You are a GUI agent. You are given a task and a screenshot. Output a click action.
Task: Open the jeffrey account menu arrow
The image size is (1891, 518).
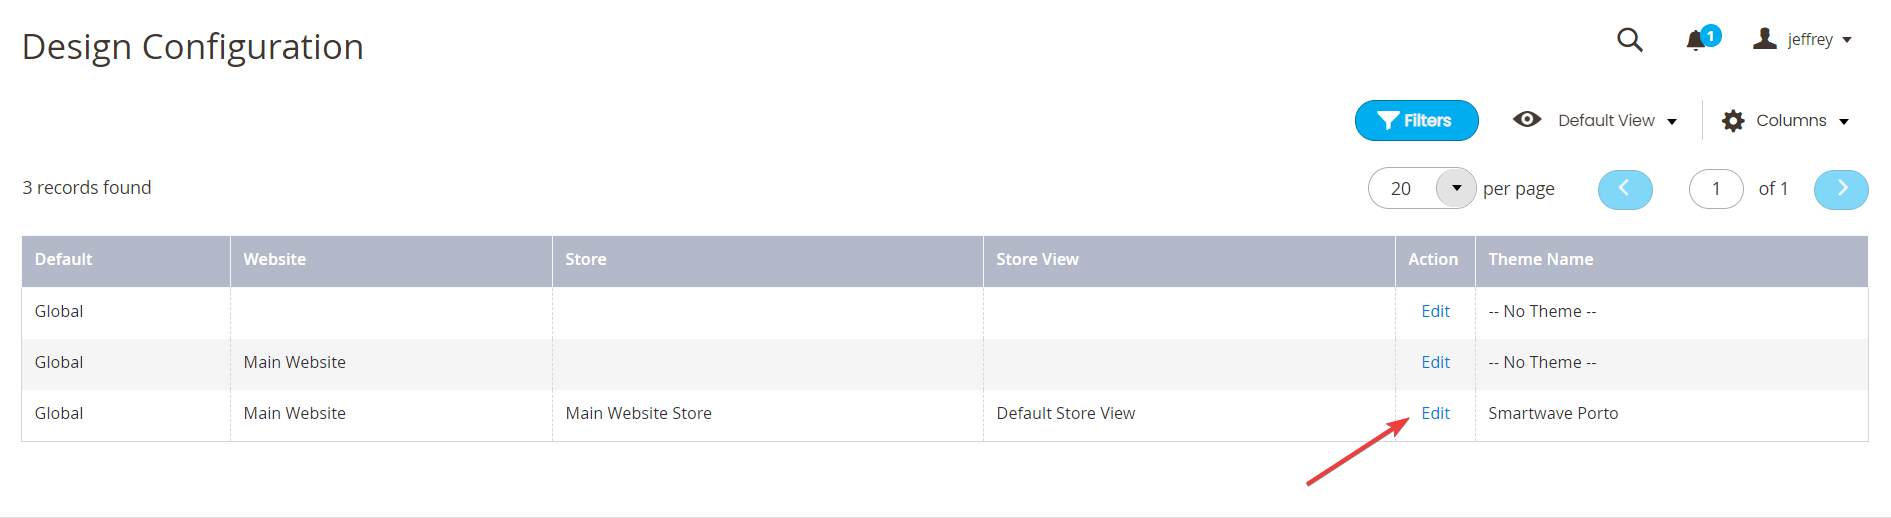click(x=1847, y=40)
